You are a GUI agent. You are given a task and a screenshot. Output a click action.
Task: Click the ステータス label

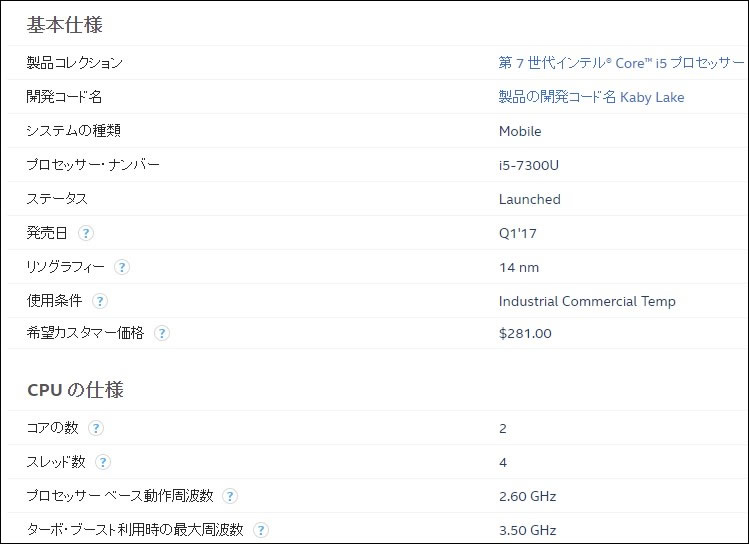point(57,199)
